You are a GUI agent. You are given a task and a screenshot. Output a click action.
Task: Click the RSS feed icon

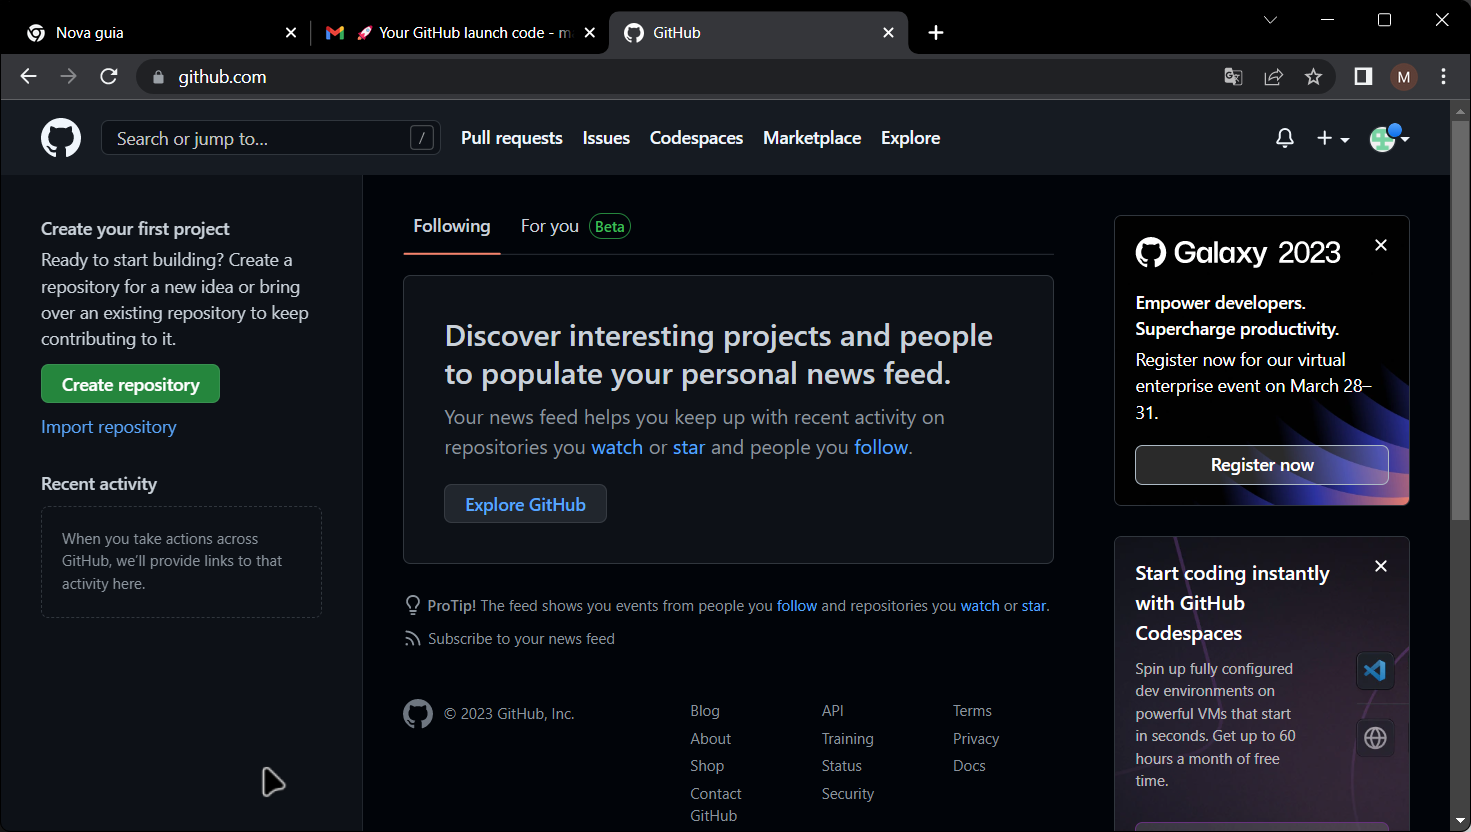[412, 639]
